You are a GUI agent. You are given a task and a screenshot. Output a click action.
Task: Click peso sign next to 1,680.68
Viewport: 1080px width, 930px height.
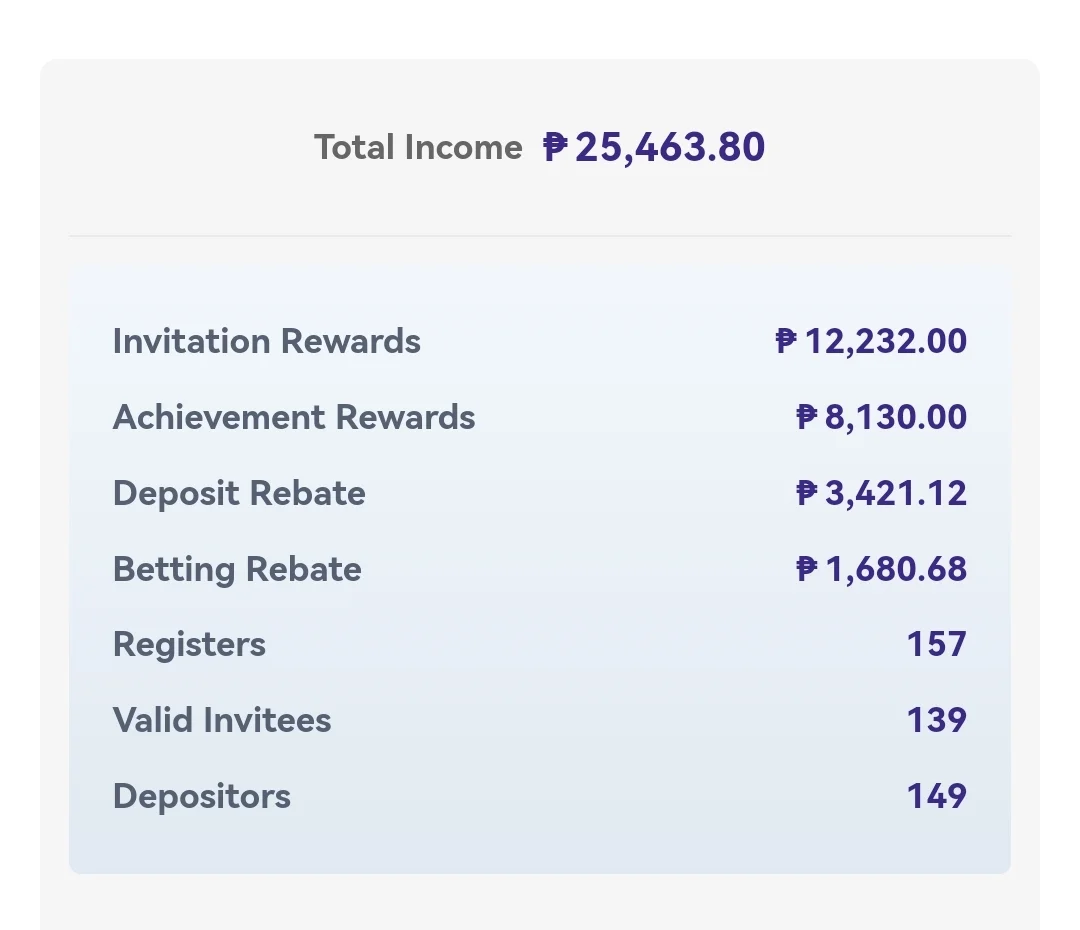tap(807, 568)
